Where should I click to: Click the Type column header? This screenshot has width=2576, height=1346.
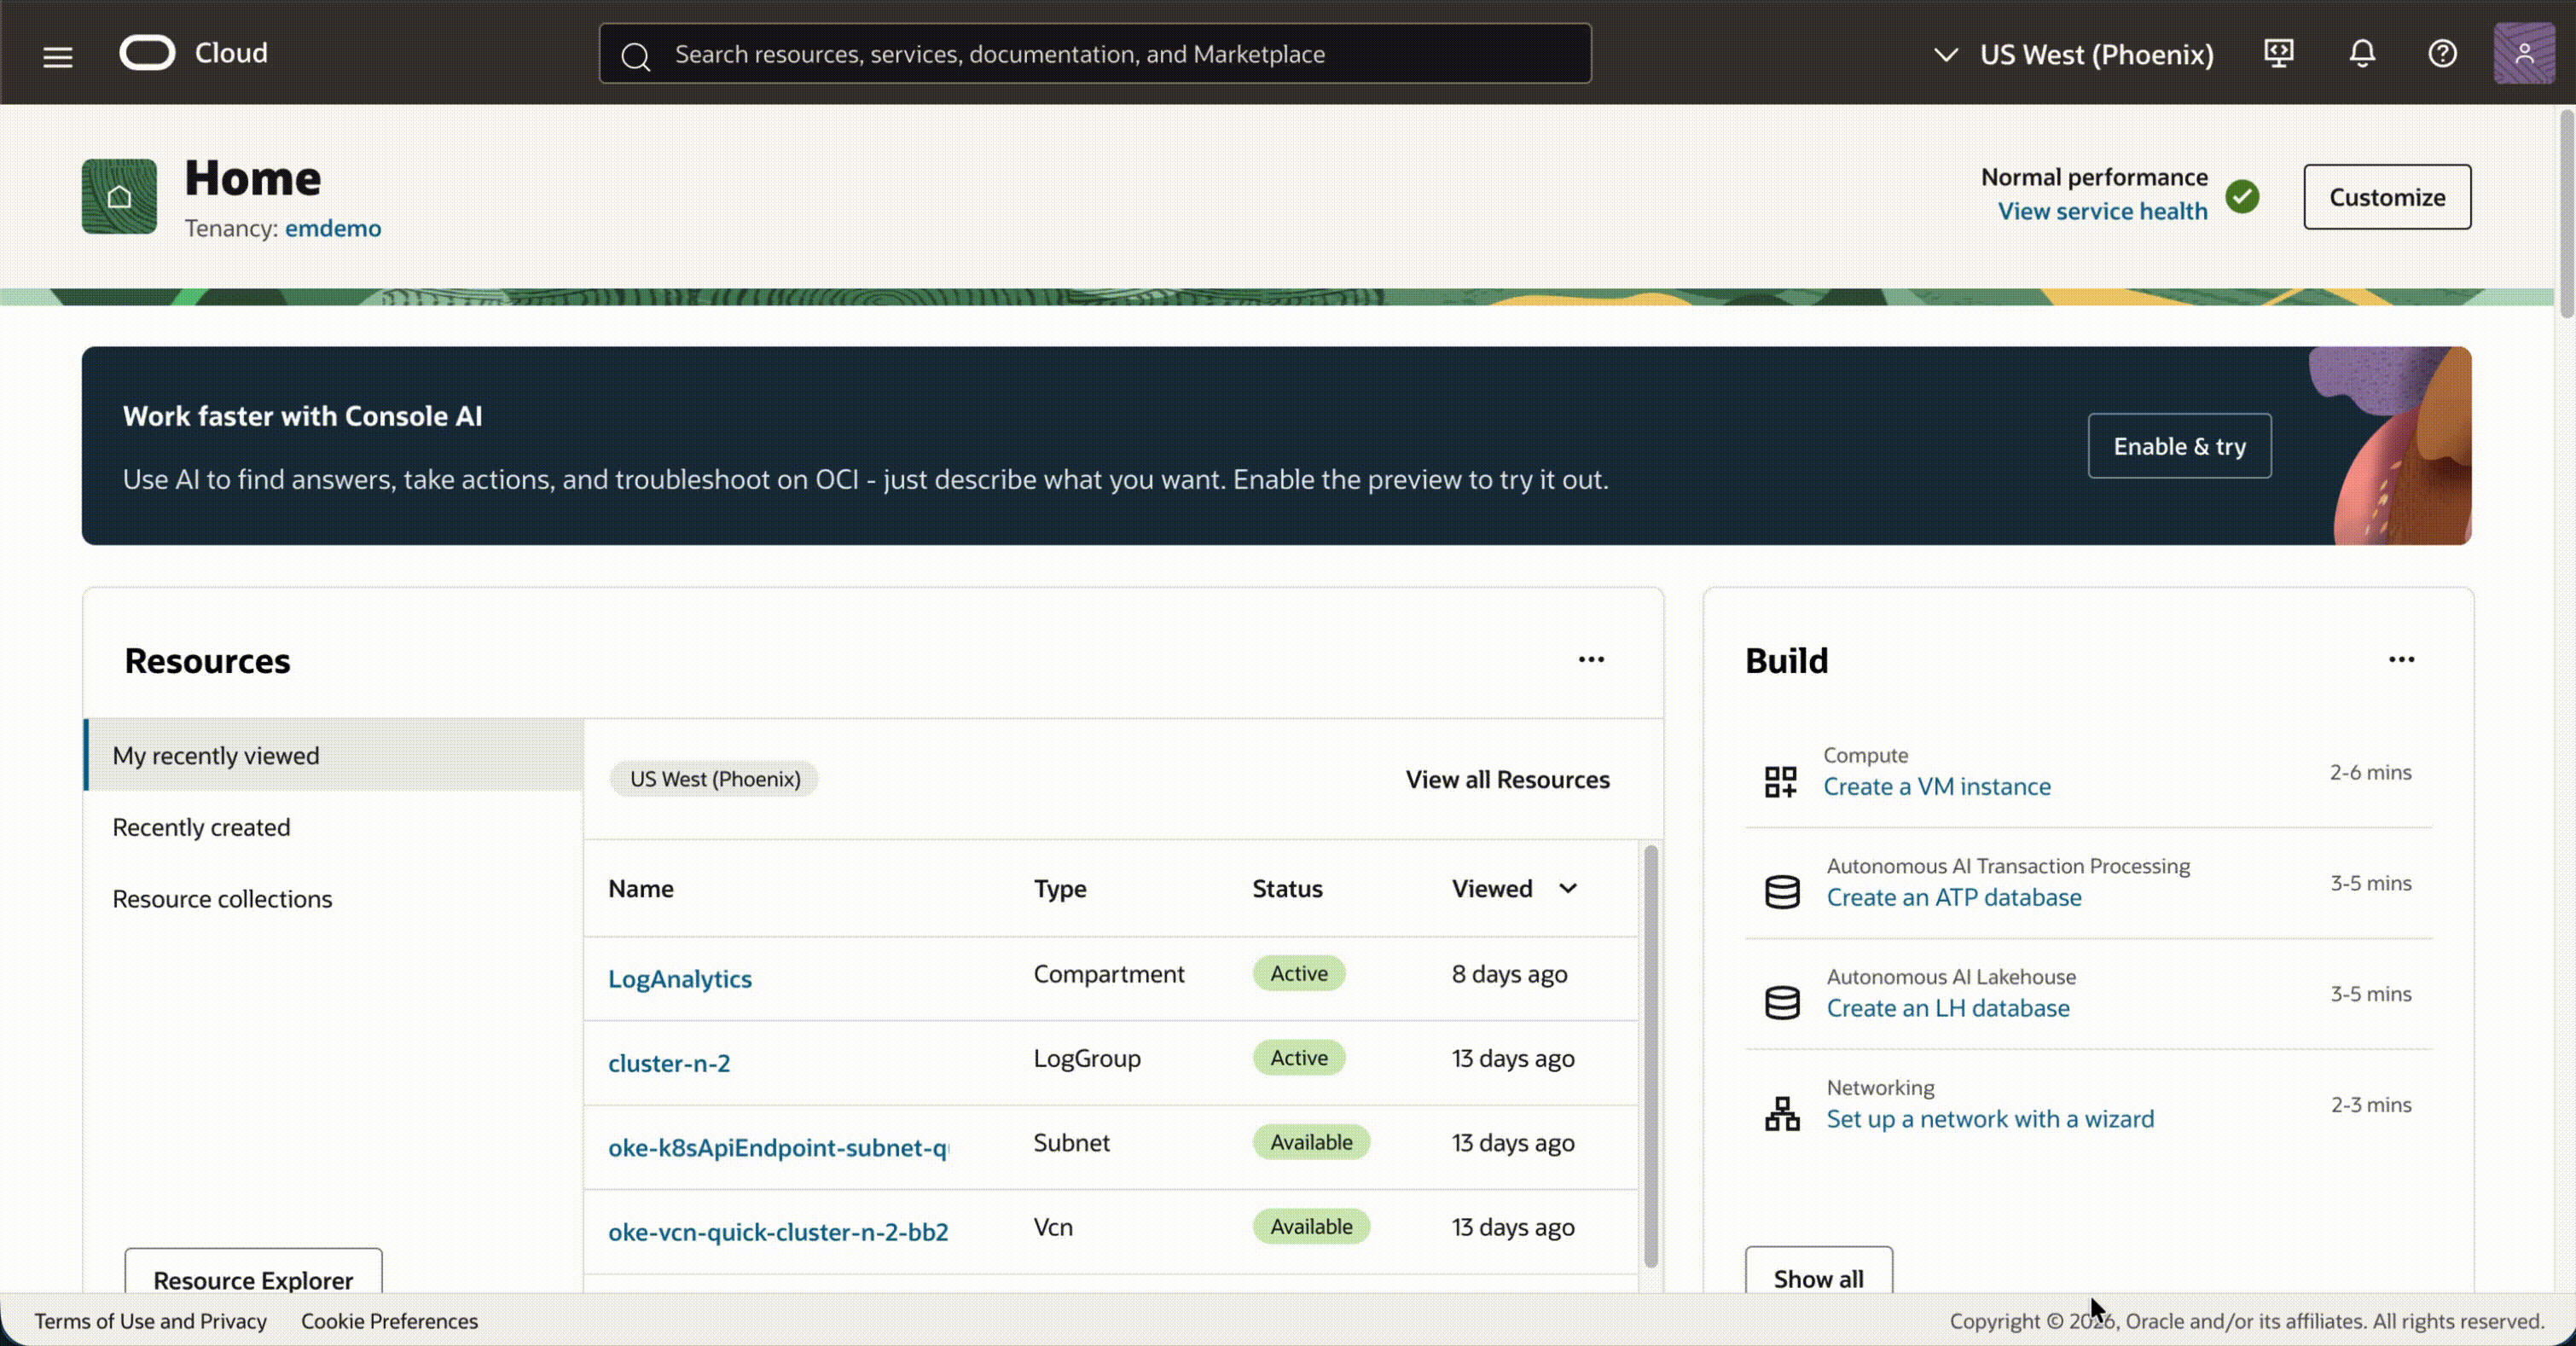1060,888
